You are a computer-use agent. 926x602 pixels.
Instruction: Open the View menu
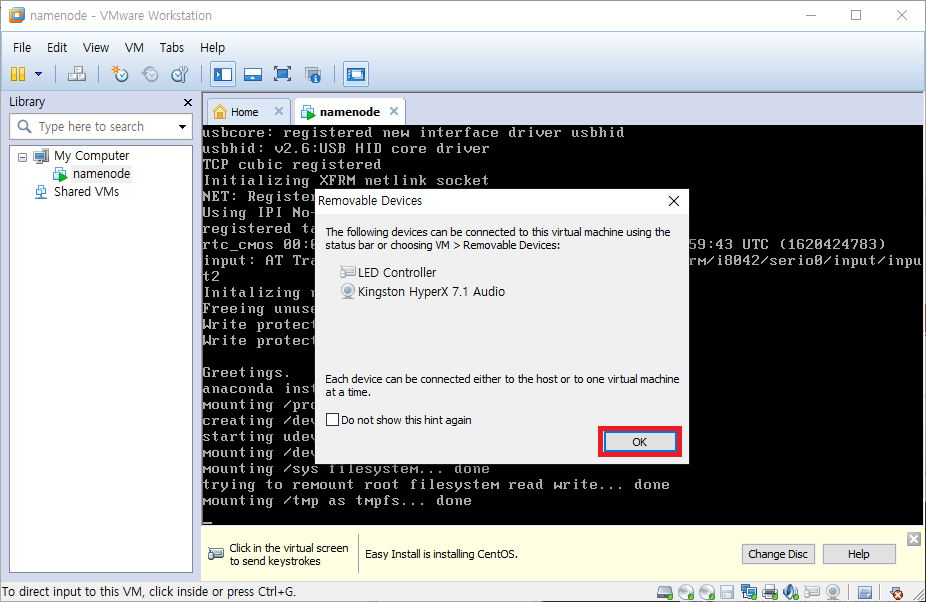[x=96, y=47]
